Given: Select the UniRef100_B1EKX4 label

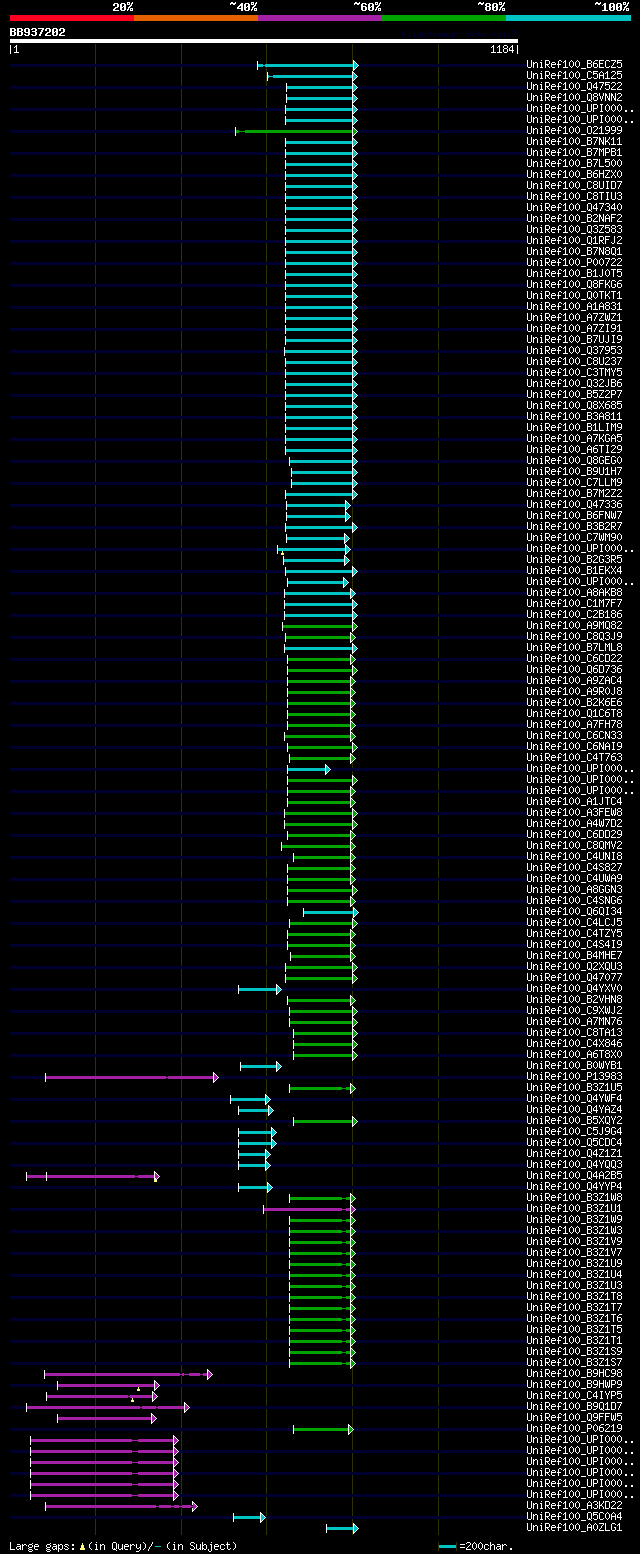Looking at the screenshot, I should [573, 570].
